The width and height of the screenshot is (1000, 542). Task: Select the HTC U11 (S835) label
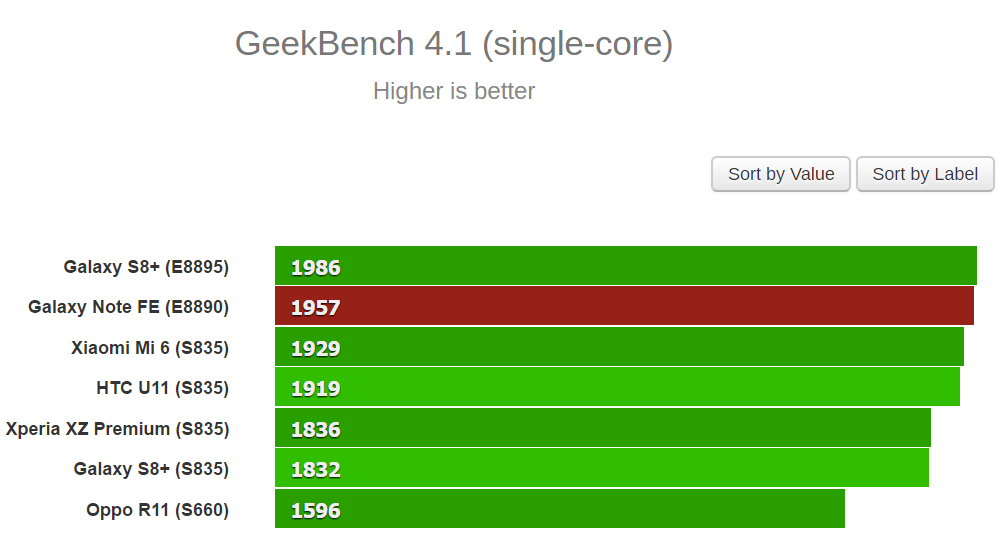coord(162,388)
